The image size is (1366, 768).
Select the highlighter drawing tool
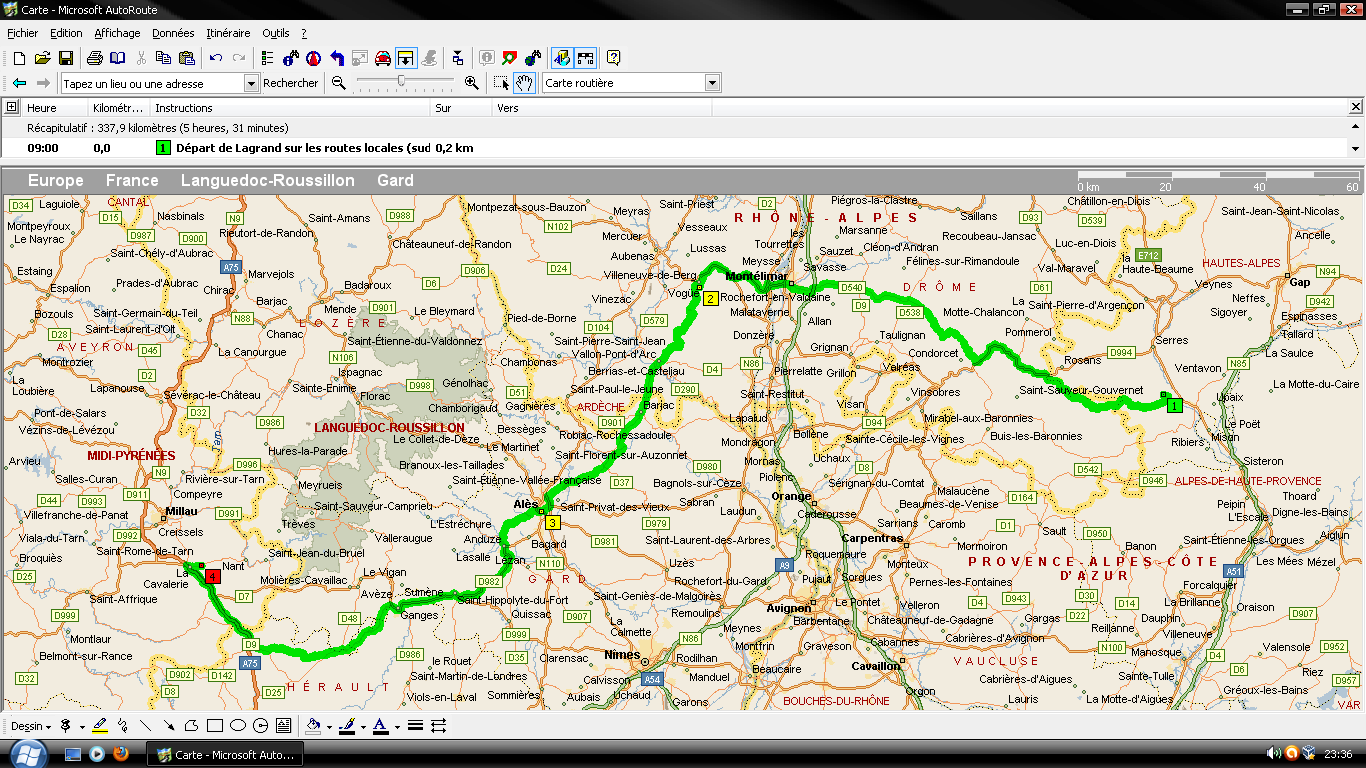tap(99, 726)
